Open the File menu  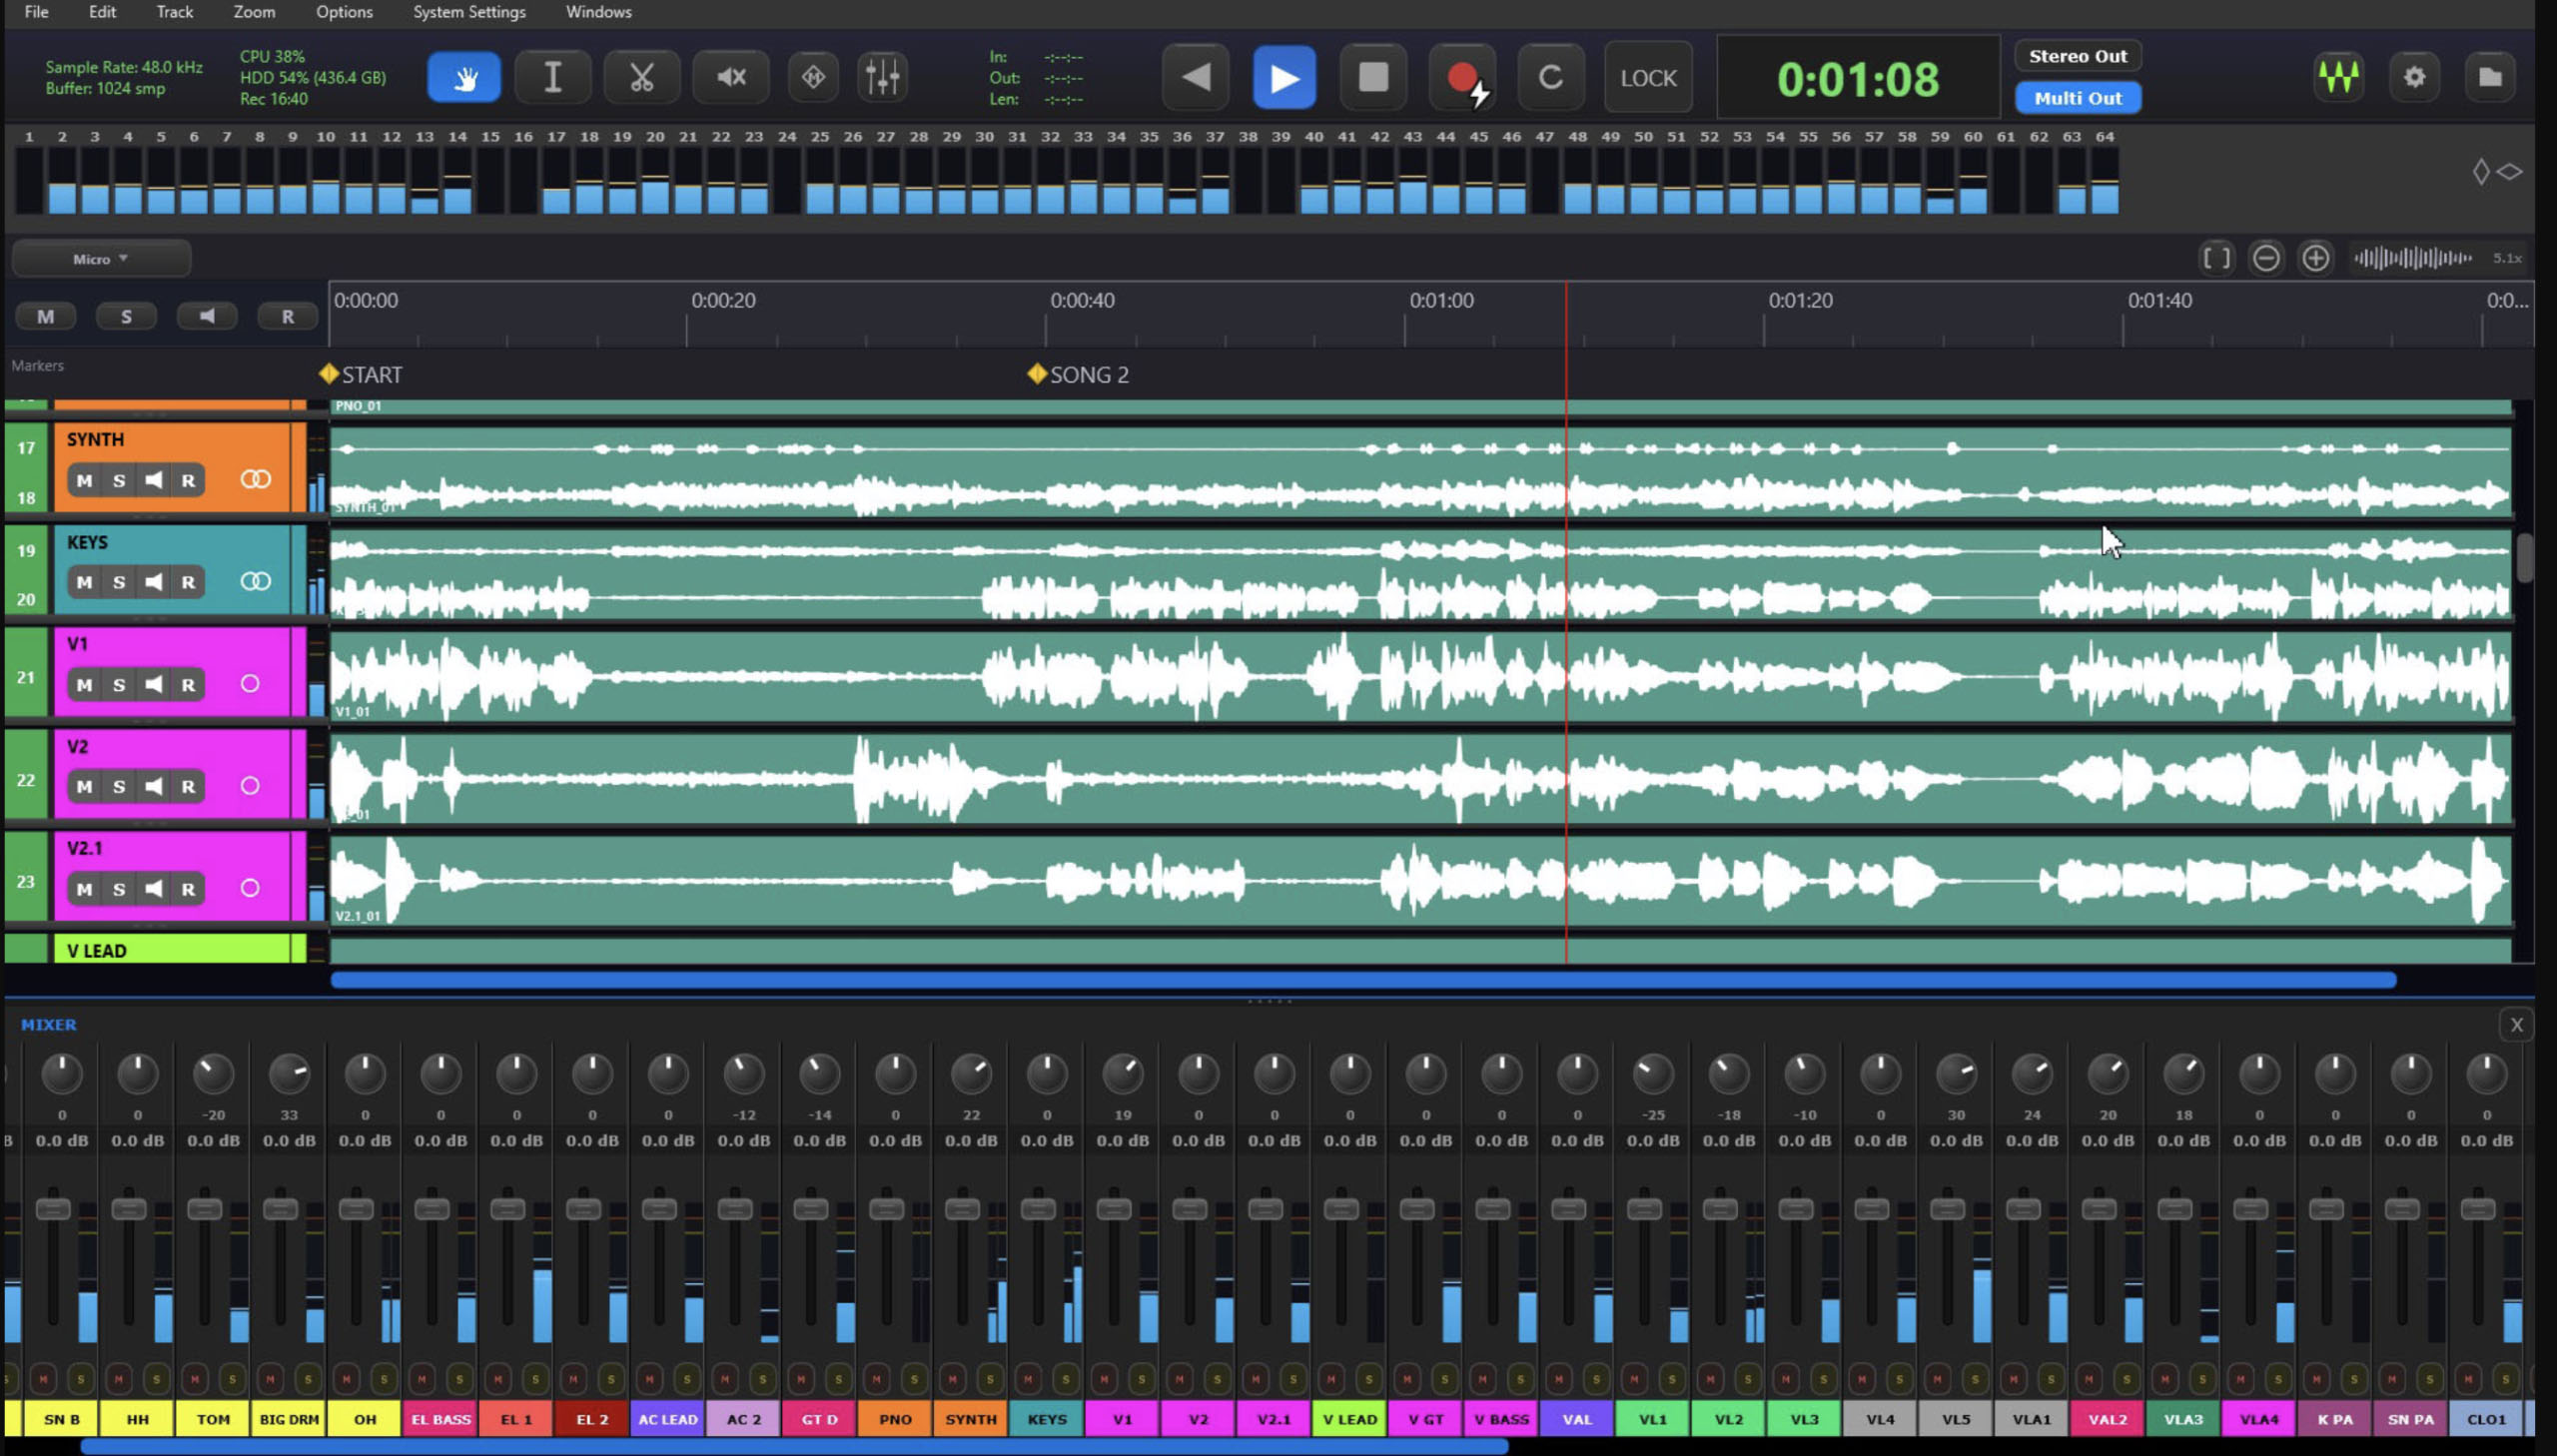tap(36, 12)
